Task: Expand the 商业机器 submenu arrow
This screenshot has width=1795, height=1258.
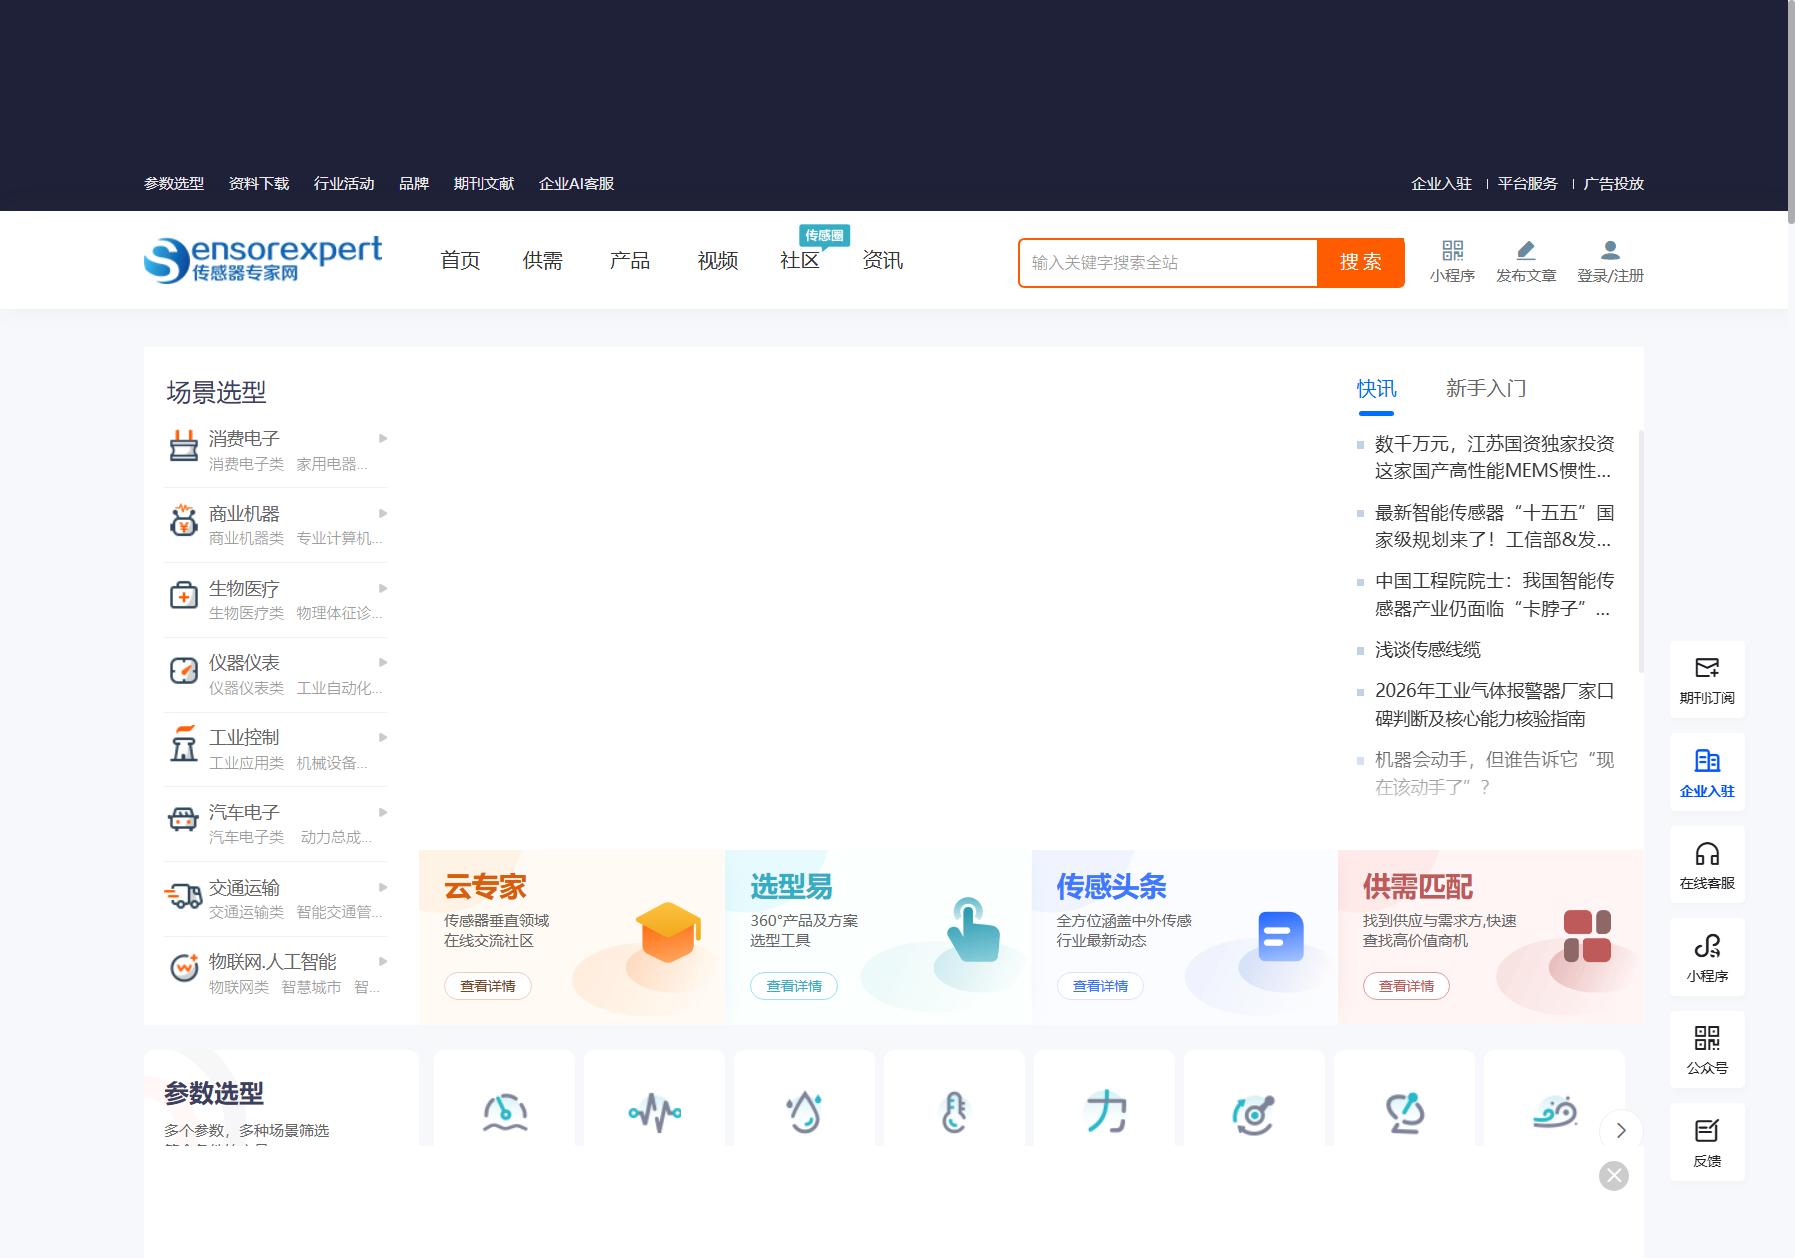Action: (383, 513)
